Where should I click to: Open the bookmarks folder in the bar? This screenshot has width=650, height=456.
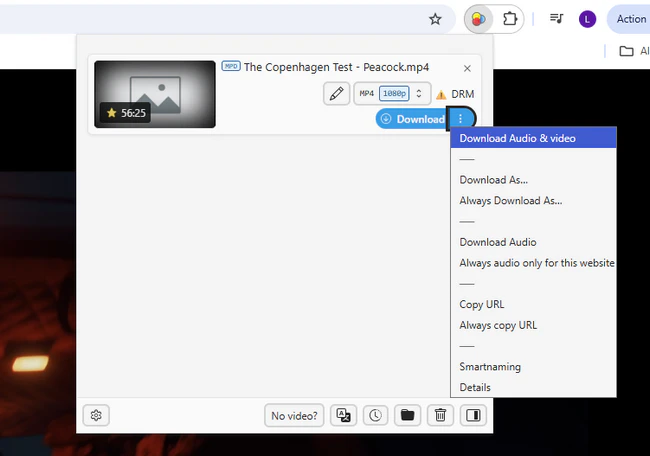pyautogui.click(x=626, y=51)
